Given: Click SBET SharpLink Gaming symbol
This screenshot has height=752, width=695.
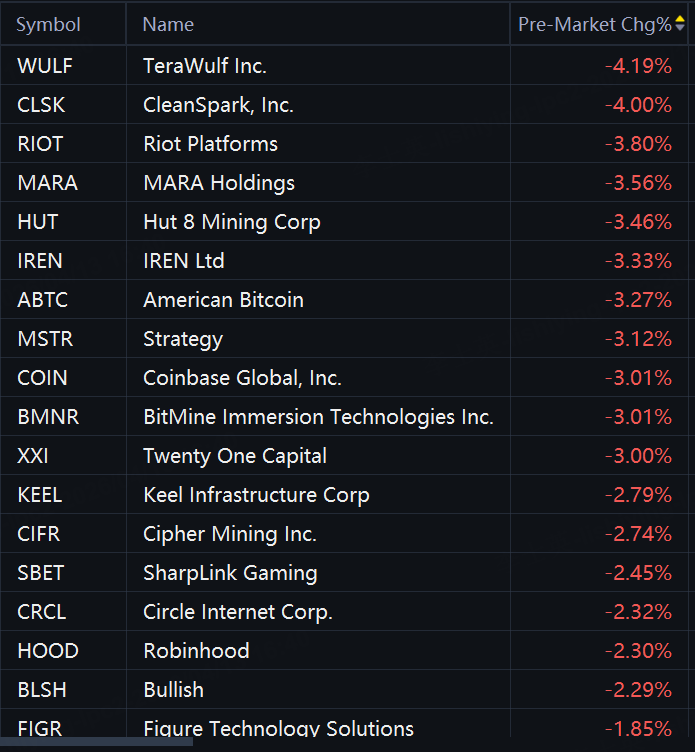Looking at the screenshot, I should (x=41, y=573).
